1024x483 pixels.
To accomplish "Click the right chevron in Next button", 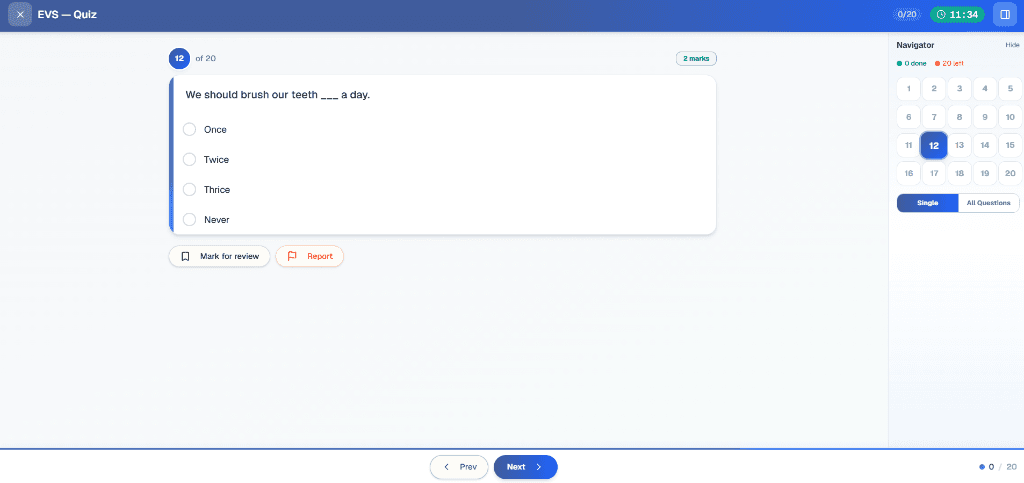I will 539,467.
